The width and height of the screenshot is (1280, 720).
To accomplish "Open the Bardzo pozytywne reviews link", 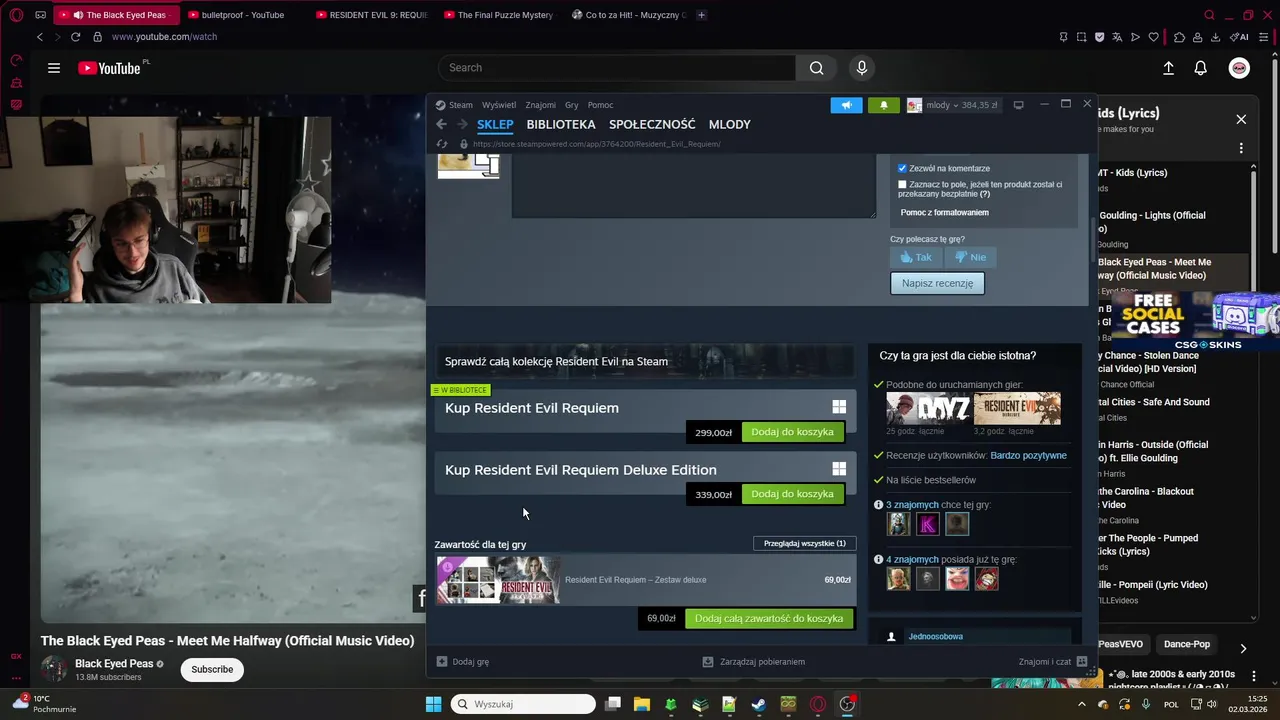I will (1028, 455).
